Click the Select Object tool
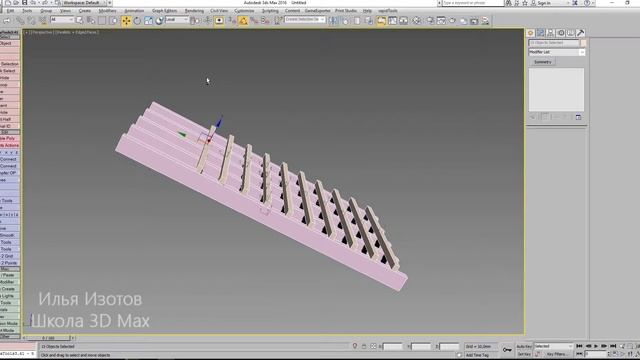The height and width of the screenshot is (360, 640). coord(80,20)
